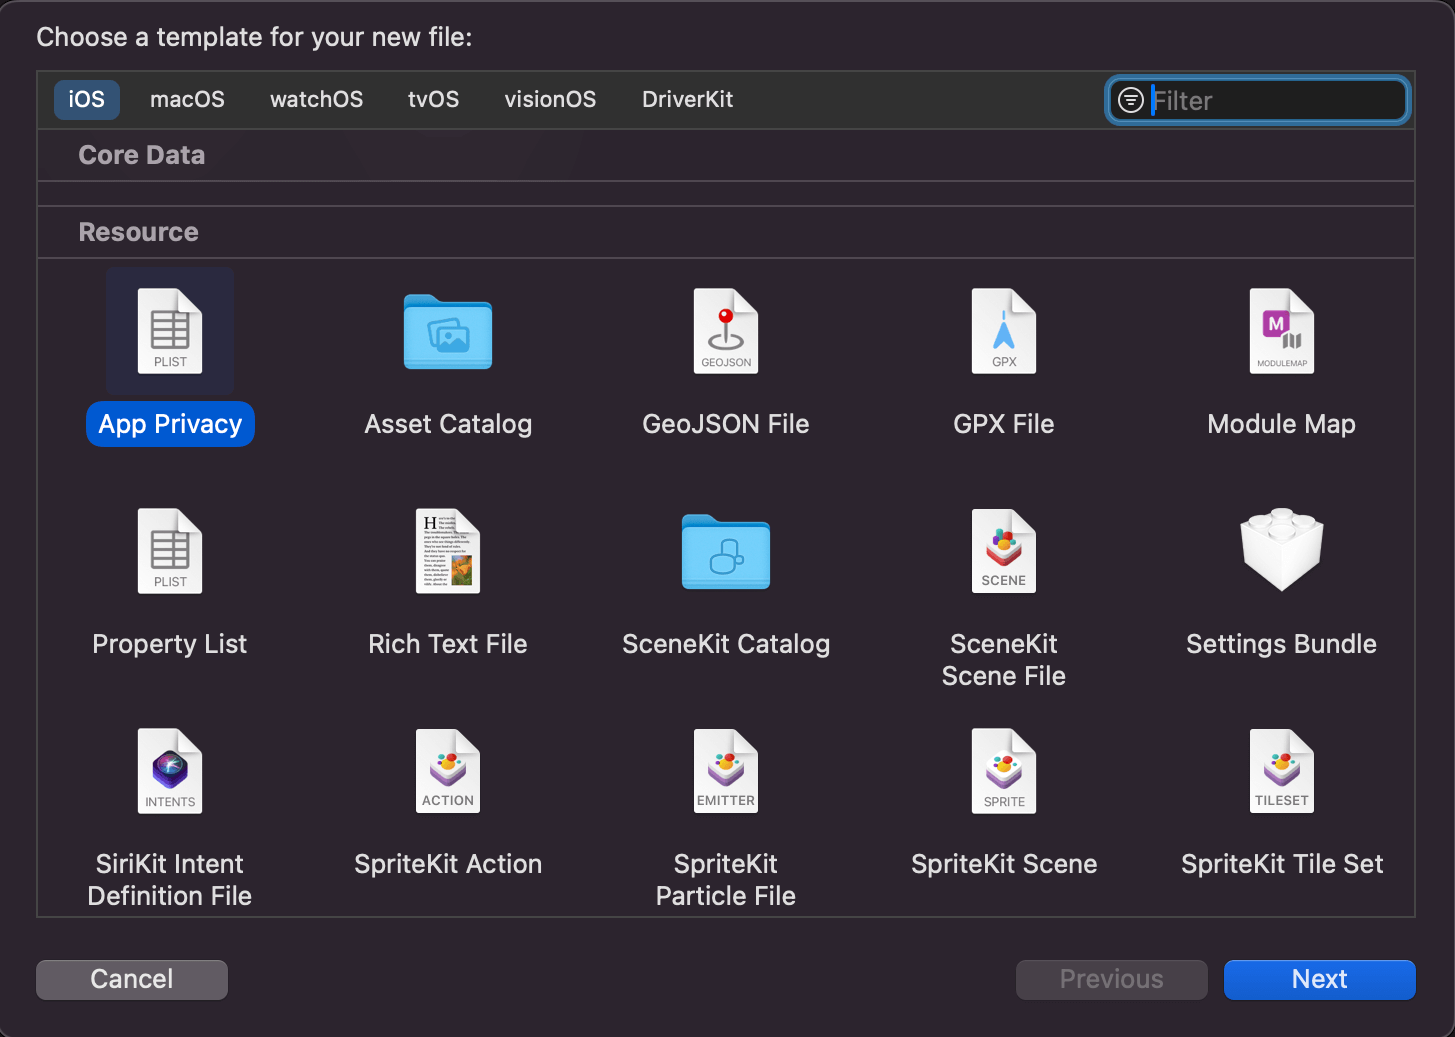
Task: Pick the GPX File template icon
Action: 1004,331
